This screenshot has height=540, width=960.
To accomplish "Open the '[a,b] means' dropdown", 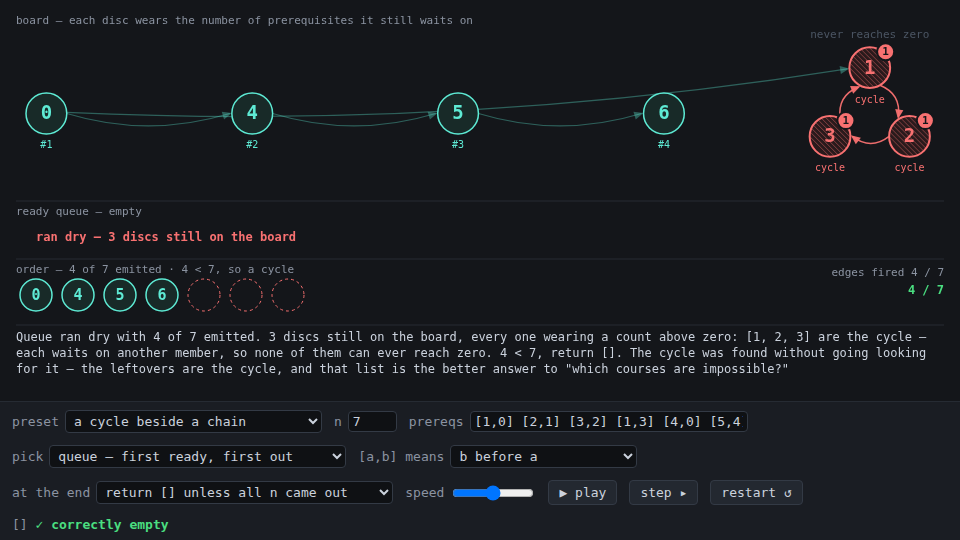I will click(x=543, y=456).
